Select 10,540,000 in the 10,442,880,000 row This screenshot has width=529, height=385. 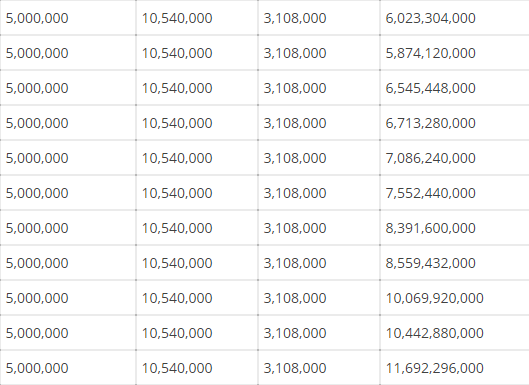point(197,333)
